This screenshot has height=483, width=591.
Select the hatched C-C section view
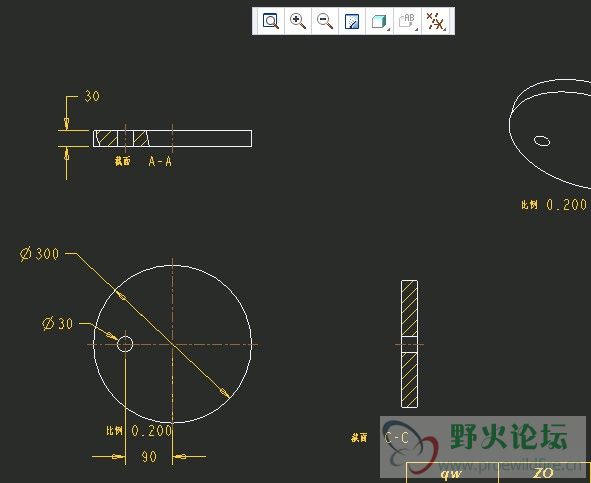click(x=409, y=344)
